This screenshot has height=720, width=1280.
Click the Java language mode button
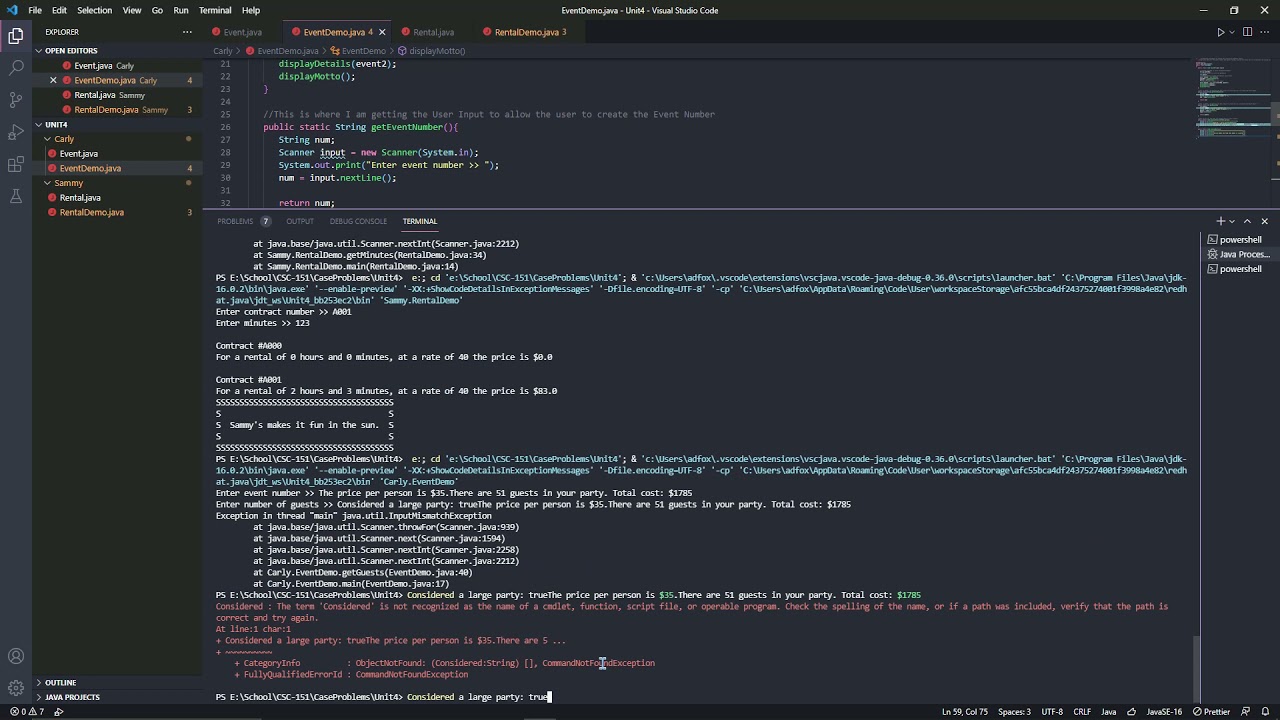pos(1108,712)
